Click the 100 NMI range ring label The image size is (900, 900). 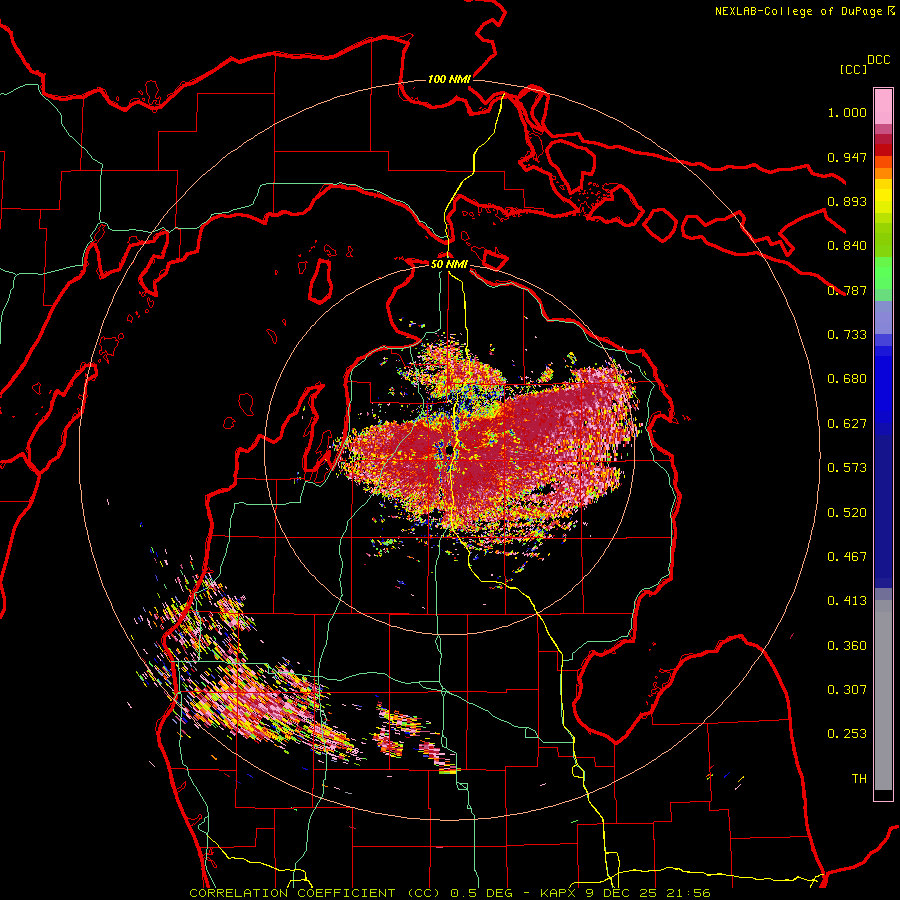coord(449,79)
